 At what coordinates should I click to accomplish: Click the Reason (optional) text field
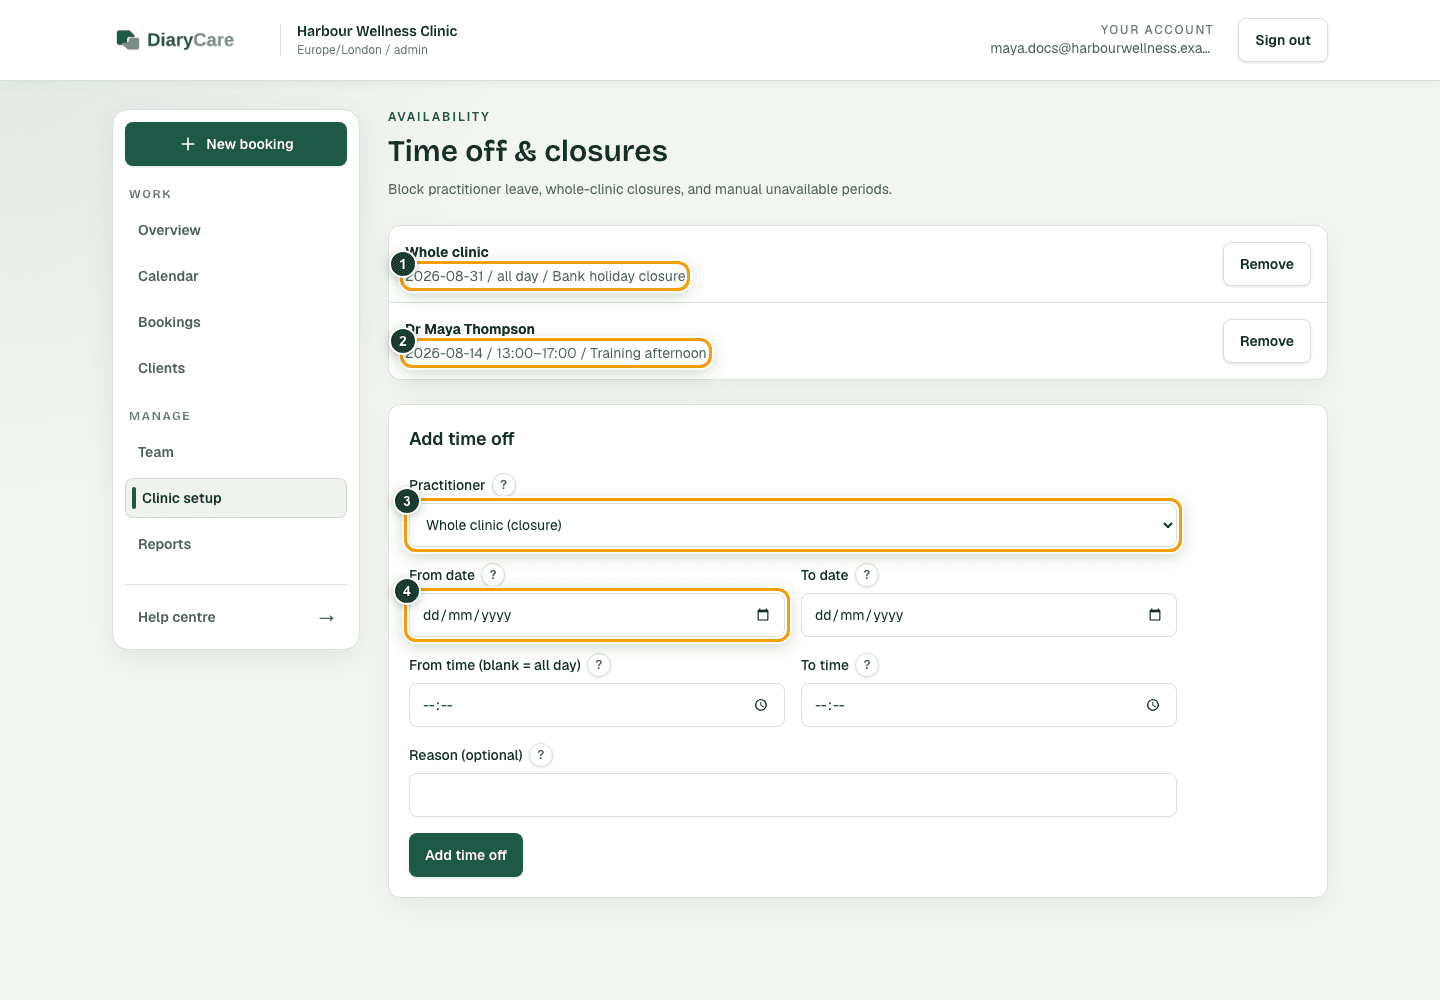(793, 795)
